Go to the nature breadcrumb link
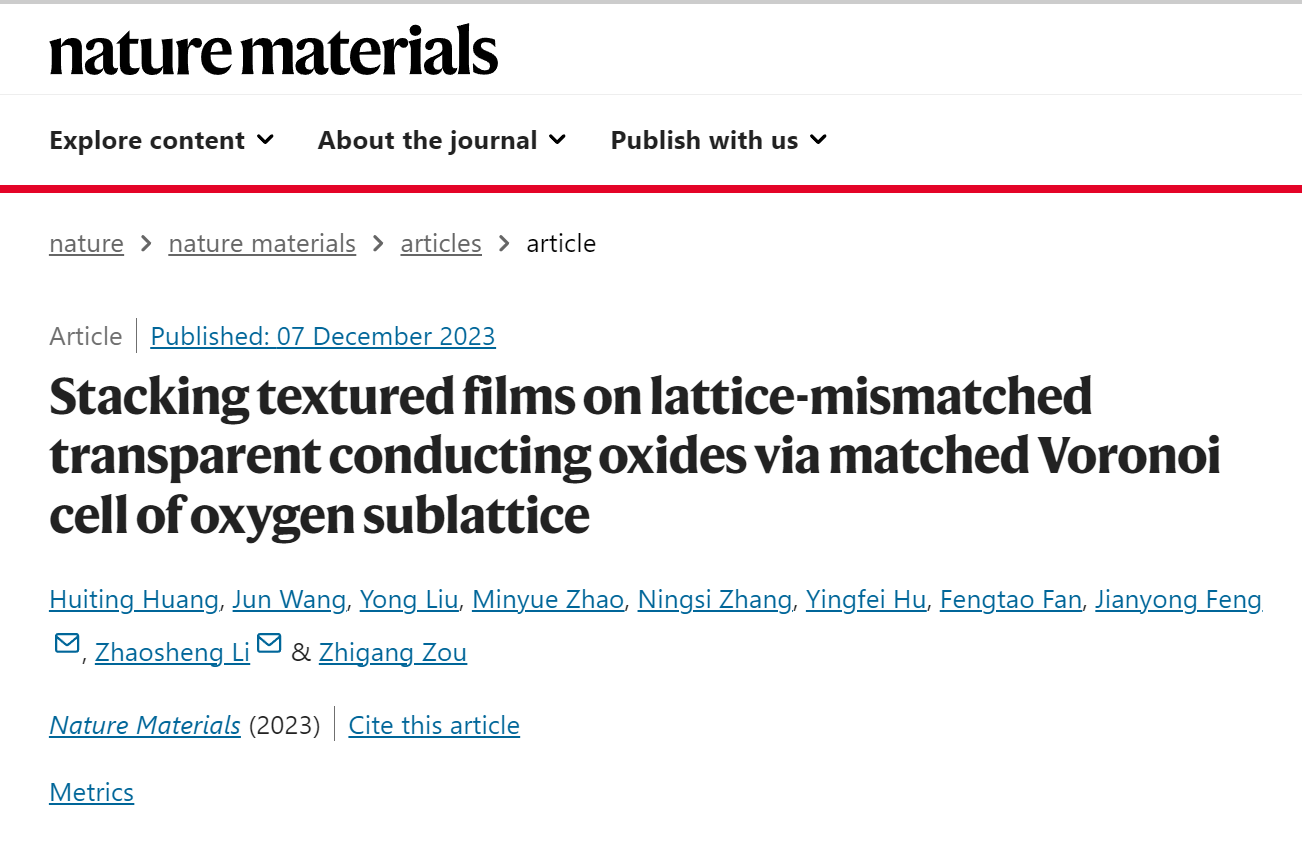The height and width of the screenshot is (846, 1302). click(86, 244)
